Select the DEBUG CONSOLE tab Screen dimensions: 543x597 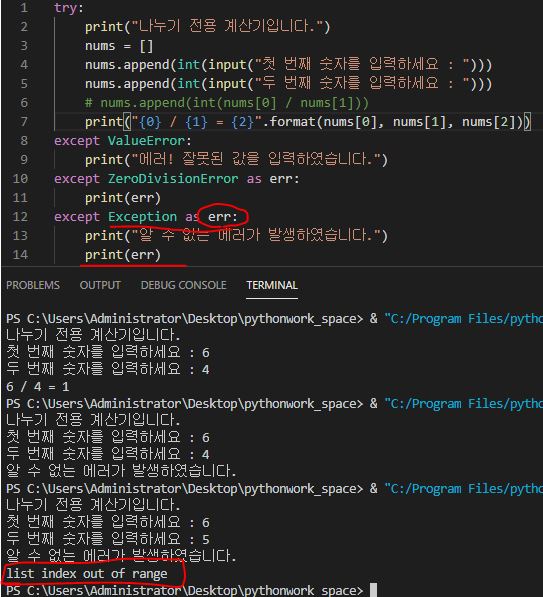coord(184,285)
